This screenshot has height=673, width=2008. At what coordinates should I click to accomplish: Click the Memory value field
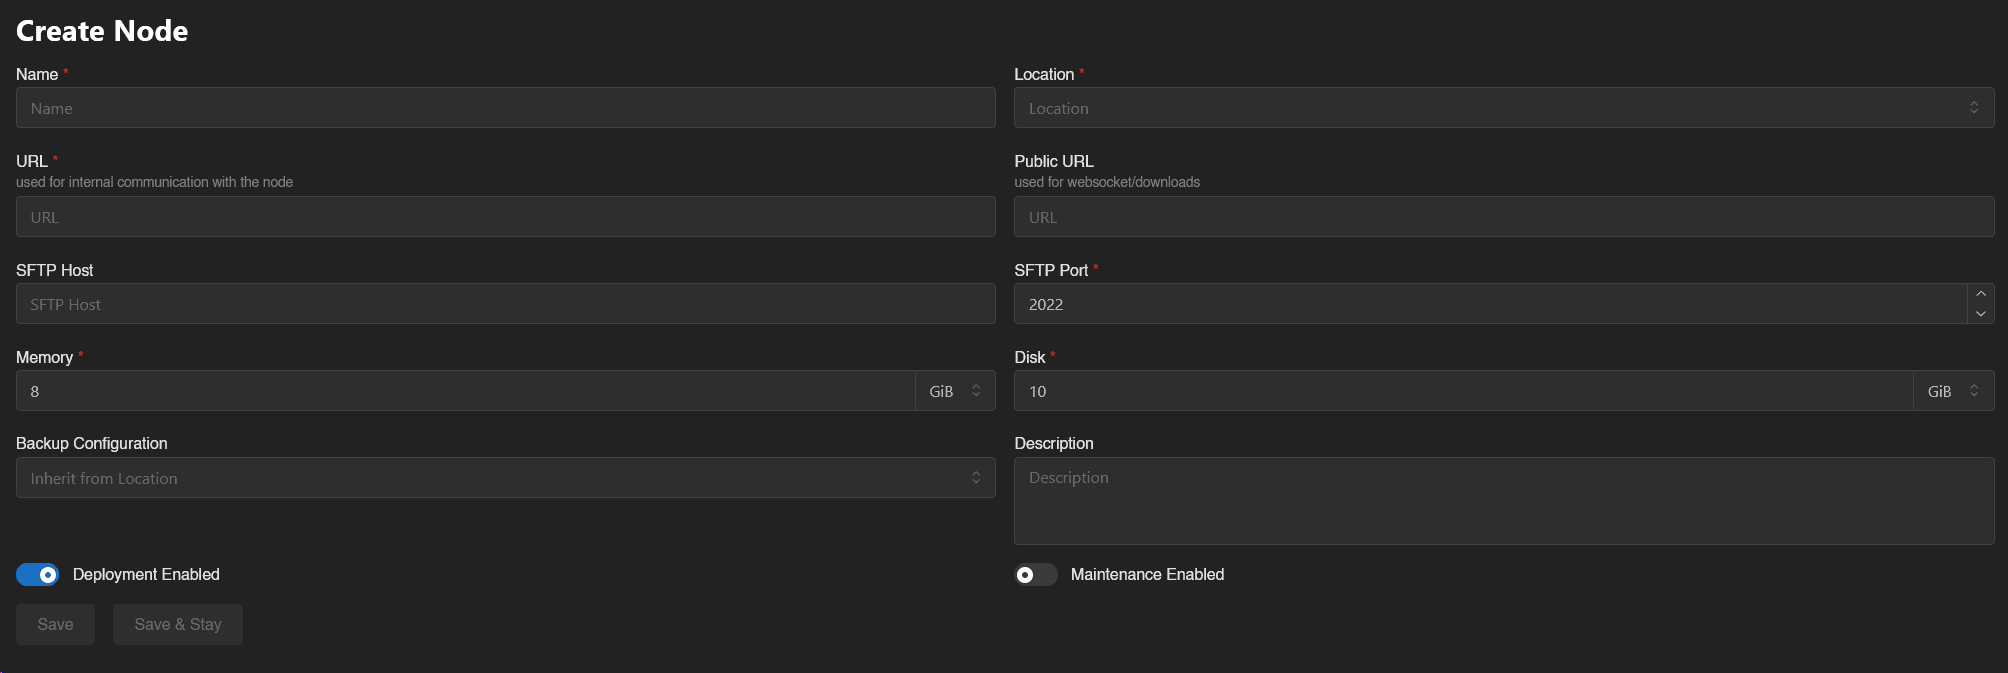[x=465, y=391]
